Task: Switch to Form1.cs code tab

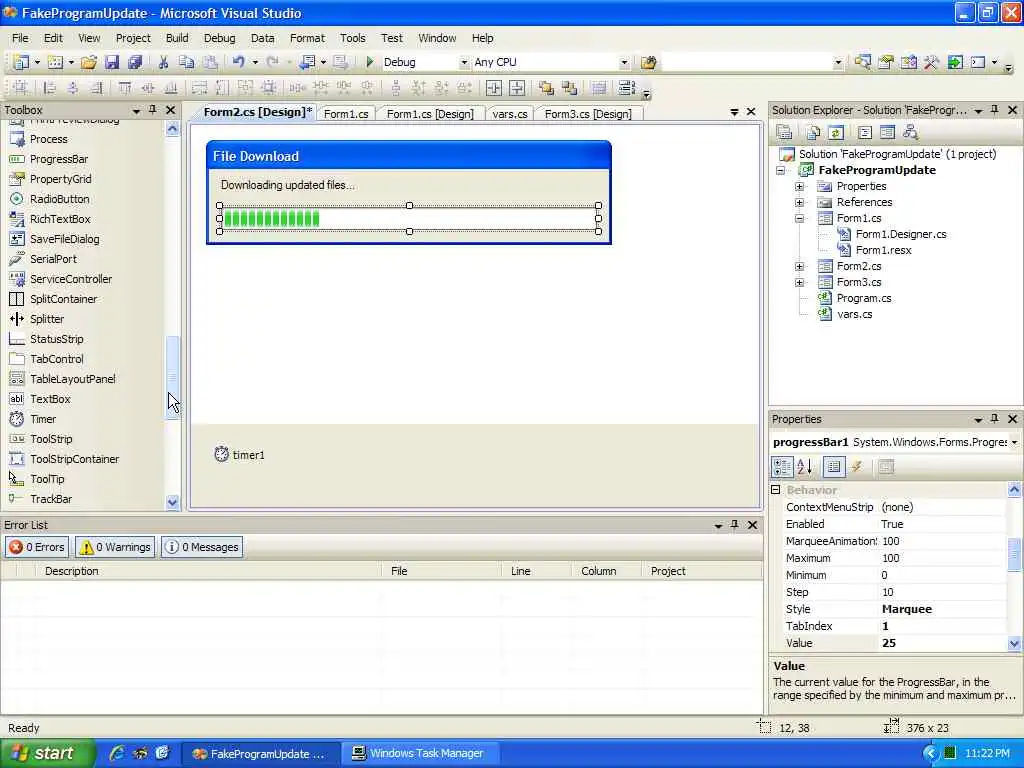Action: tap(346, 114)
